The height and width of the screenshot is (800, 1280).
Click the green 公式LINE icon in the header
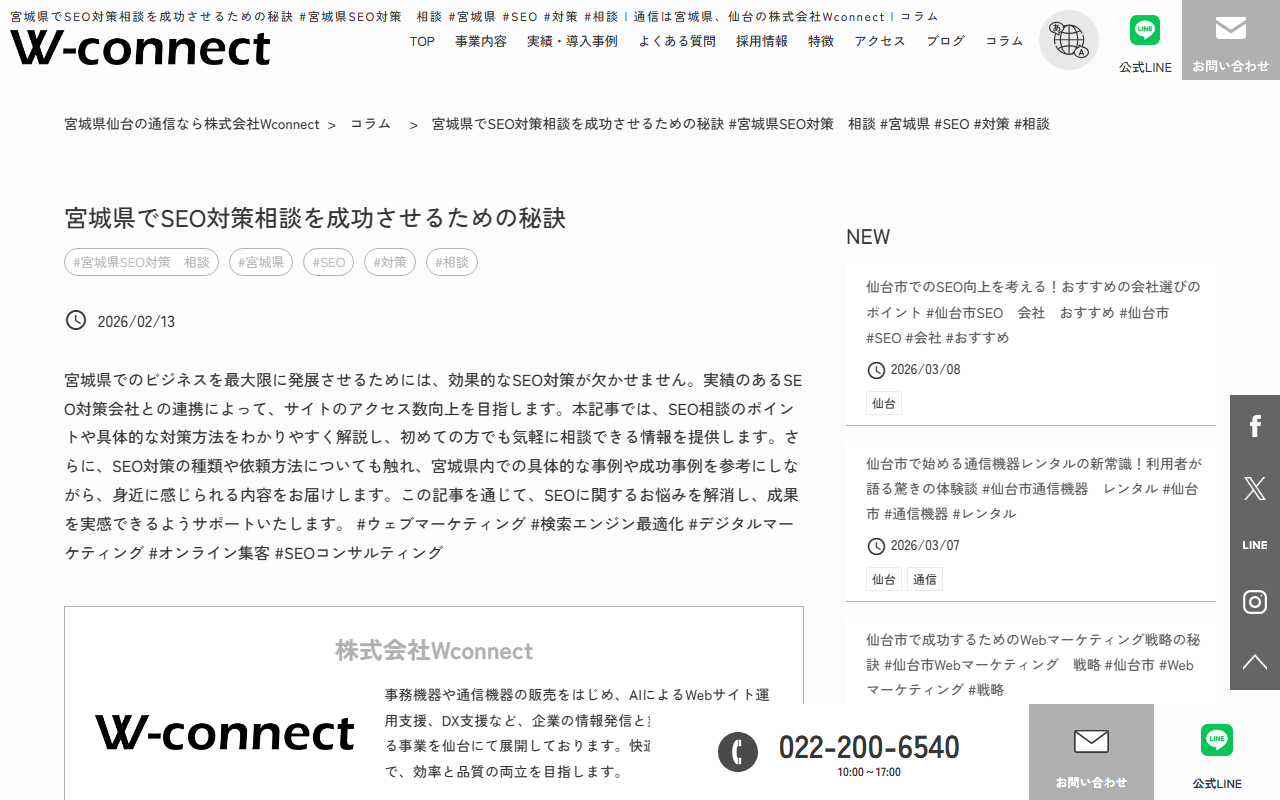(x=1145, y=30)
